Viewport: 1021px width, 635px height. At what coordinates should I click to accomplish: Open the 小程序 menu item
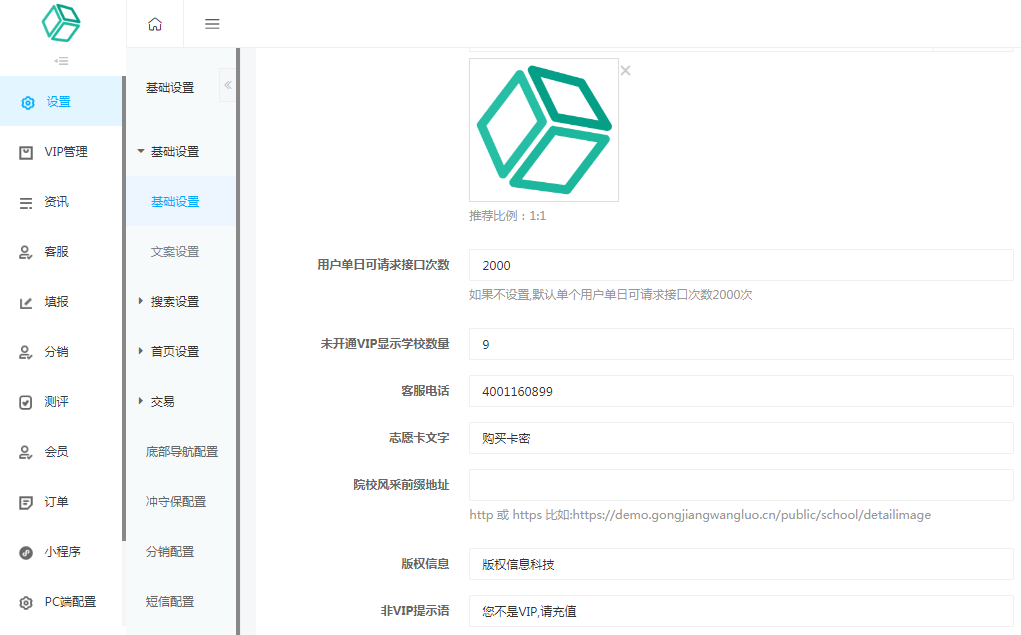61,552
